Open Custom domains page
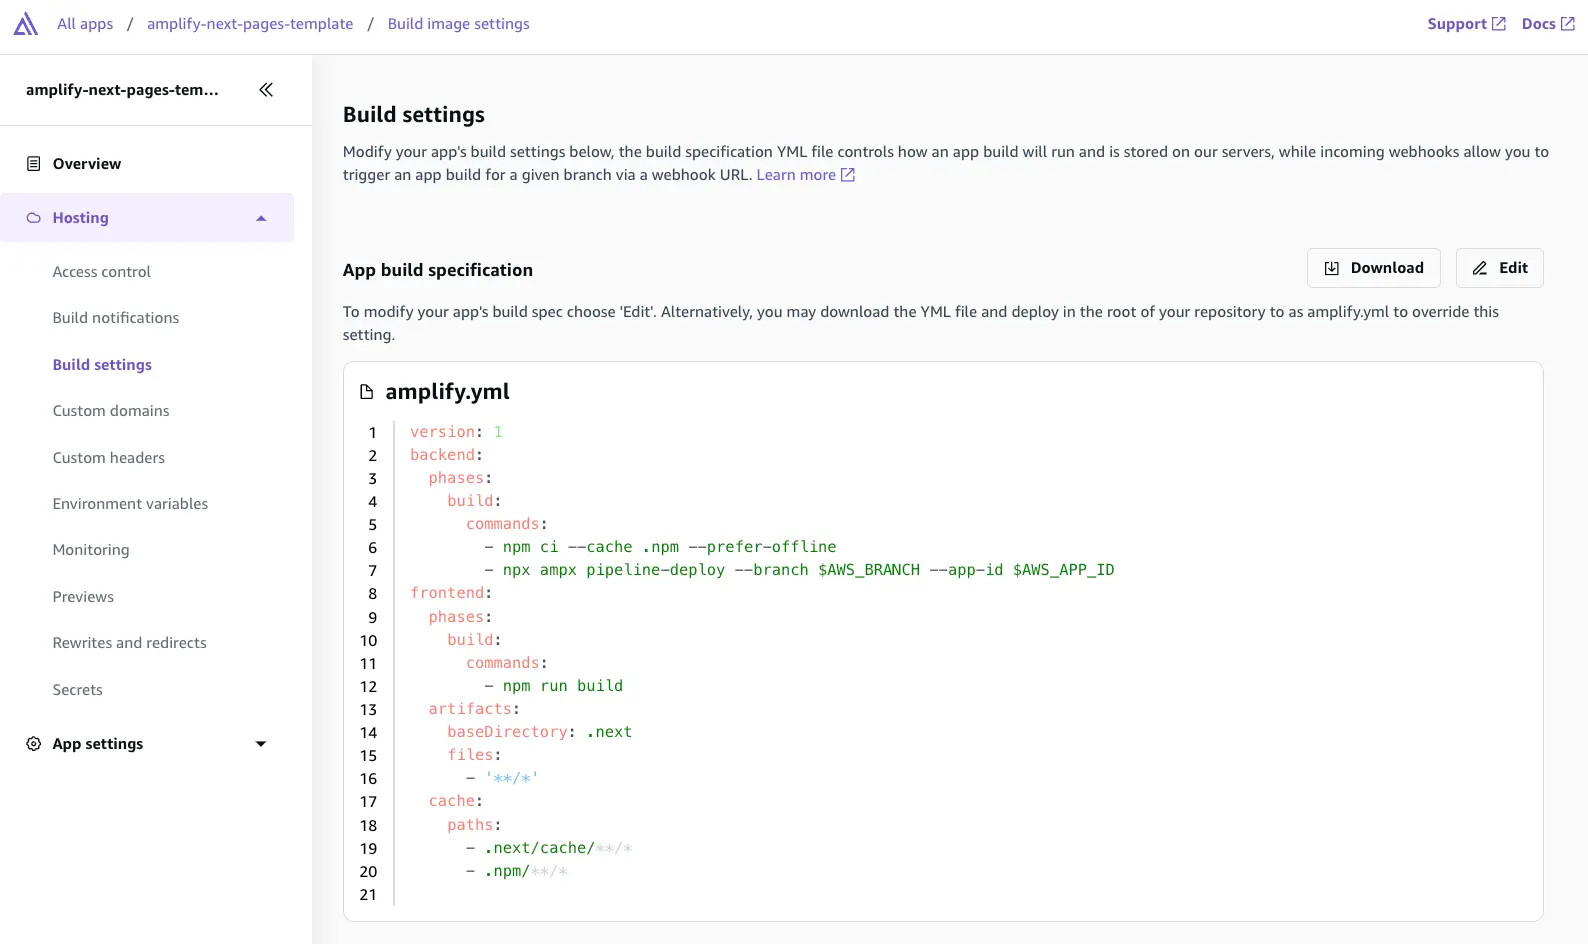 111,411
